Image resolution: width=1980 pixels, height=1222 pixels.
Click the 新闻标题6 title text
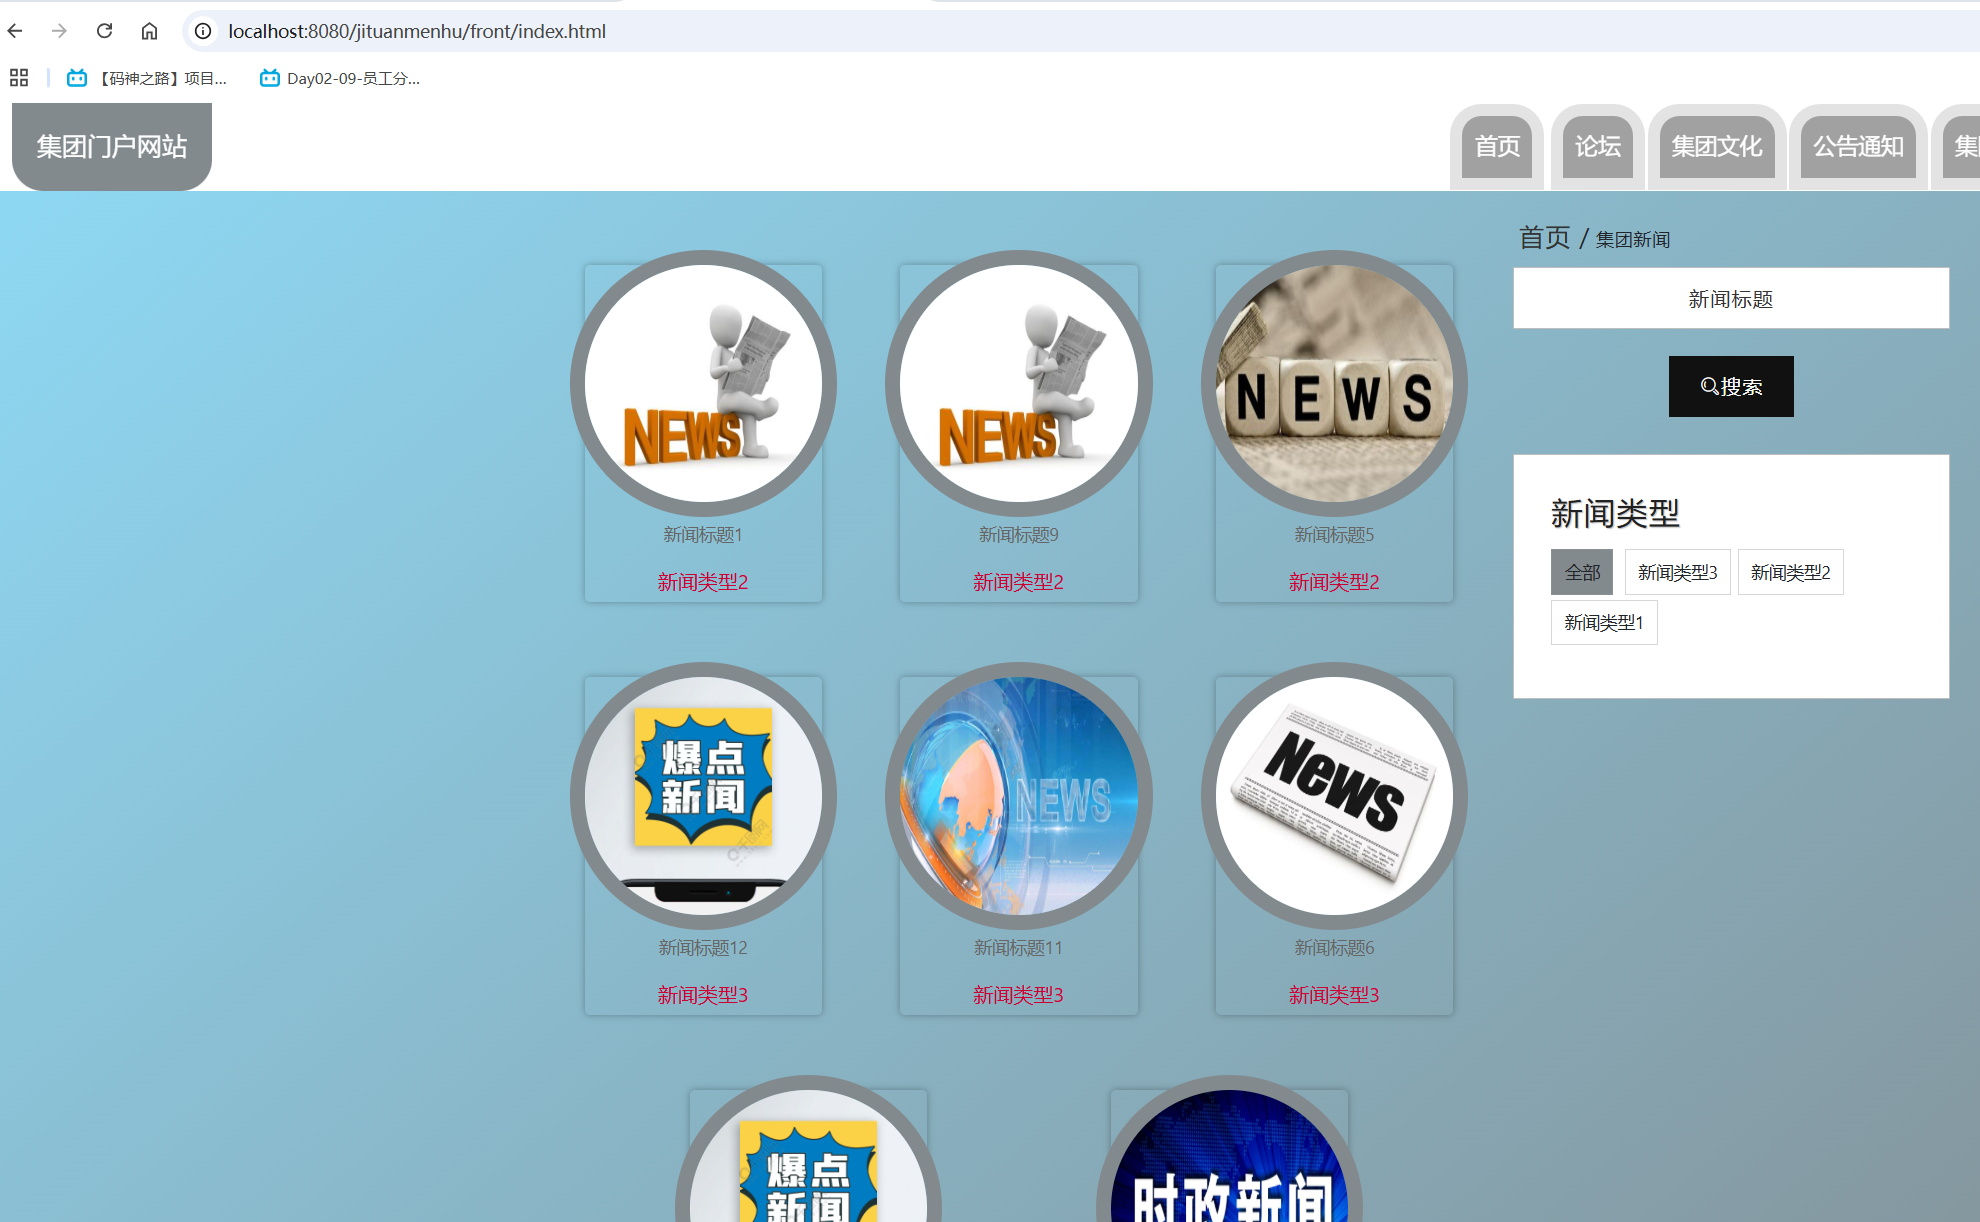pos(1334,947)
